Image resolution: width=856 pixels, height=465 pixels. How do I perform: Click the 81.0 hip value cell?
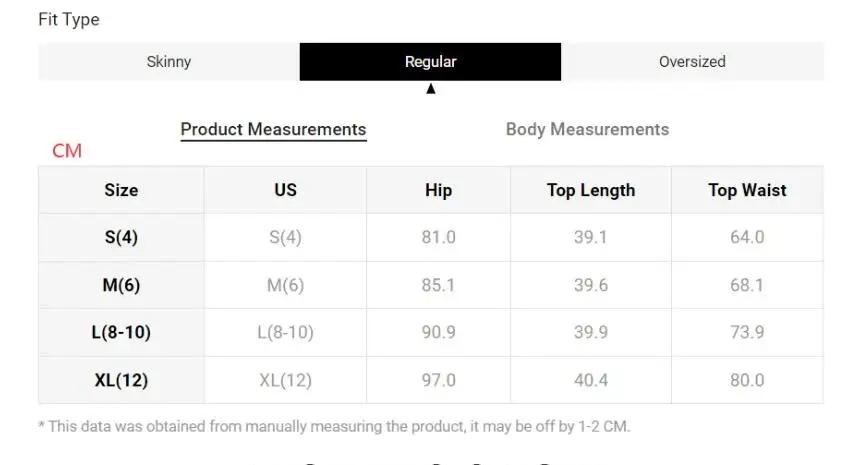pos(438,237)
